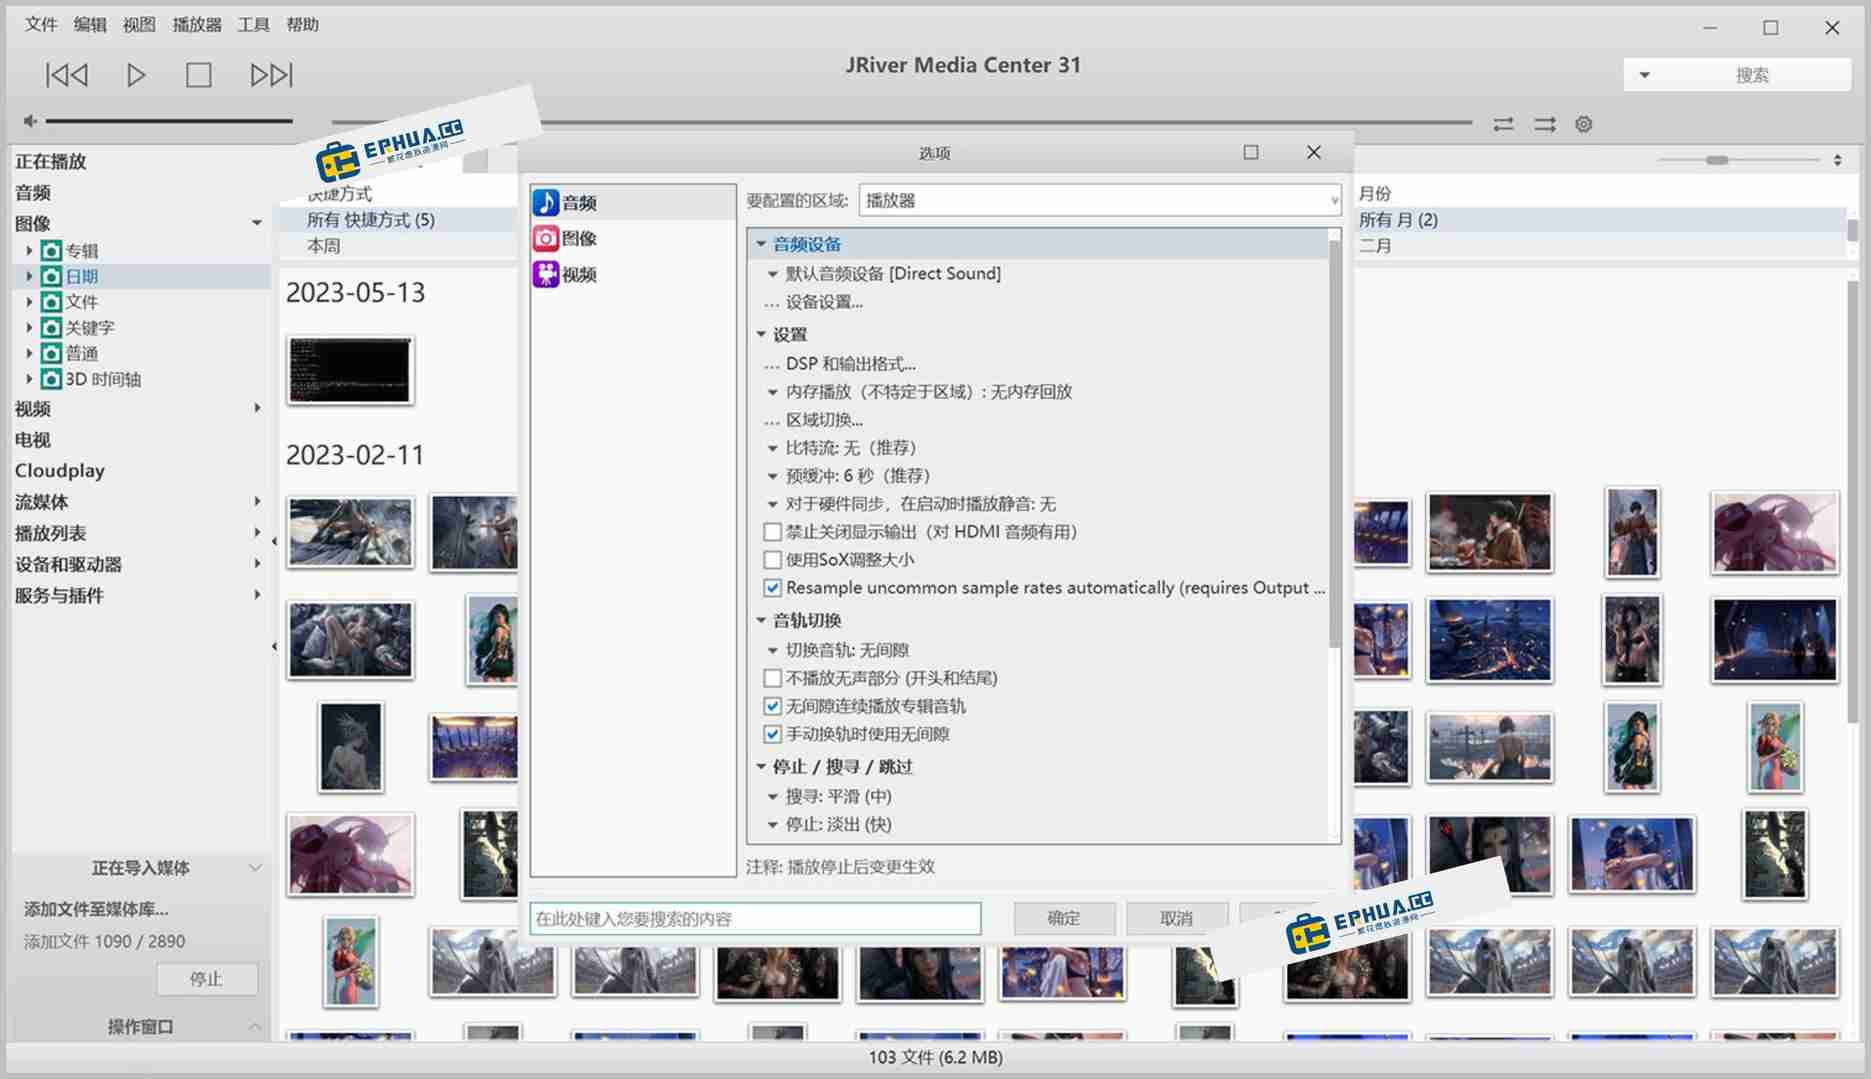Open the 工具 menu
Screen dimensions: 1871x1079
click(253, 24)
